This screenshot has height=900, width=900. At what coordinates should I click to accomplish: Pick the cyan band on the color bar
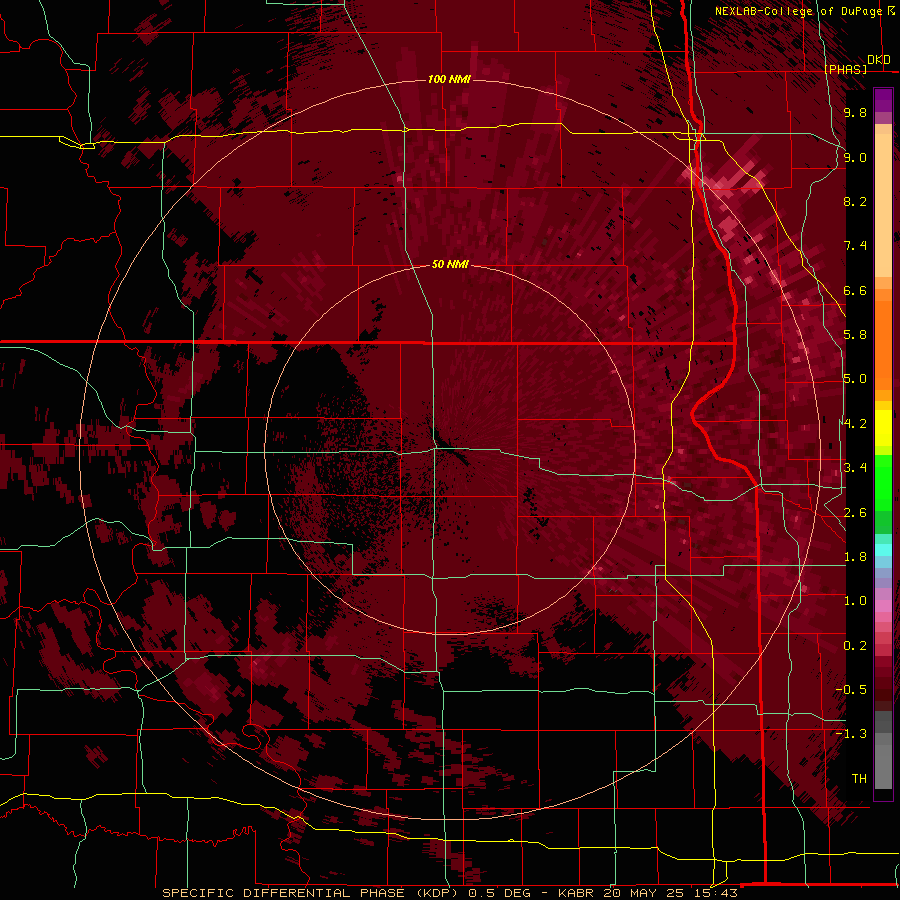click(883, 549)
